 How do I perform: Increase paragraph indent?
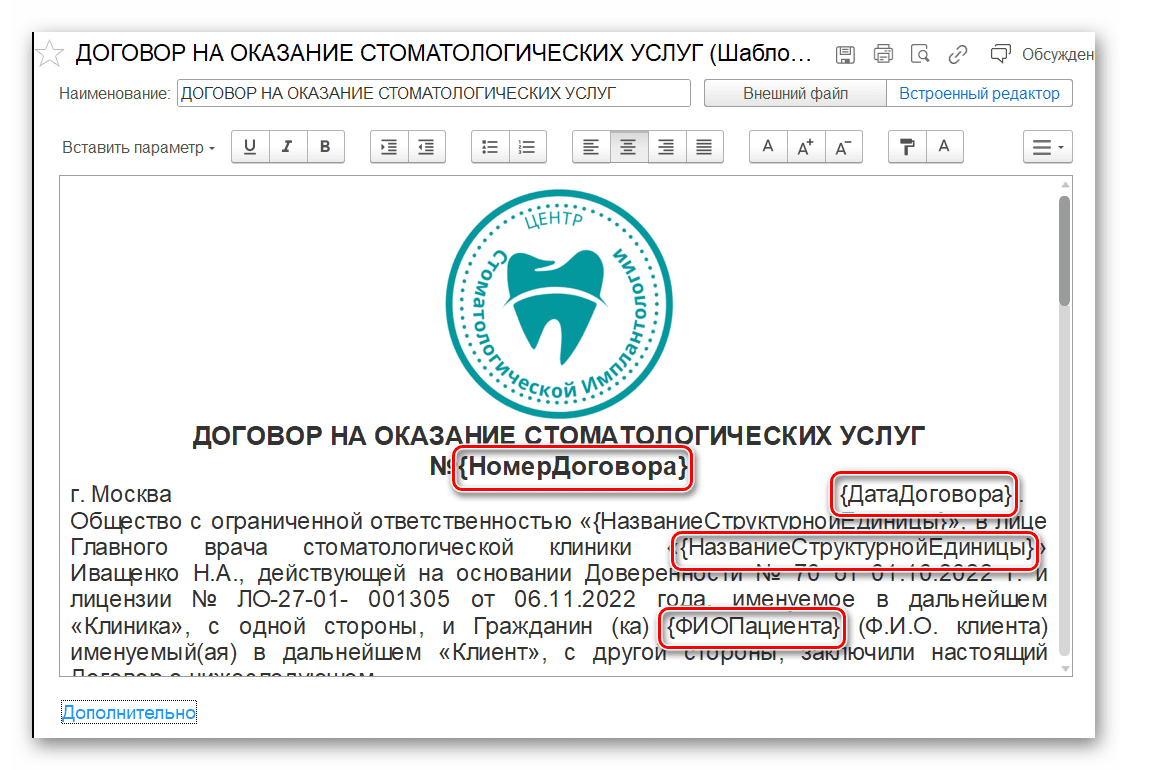click(x=389, y=146)
